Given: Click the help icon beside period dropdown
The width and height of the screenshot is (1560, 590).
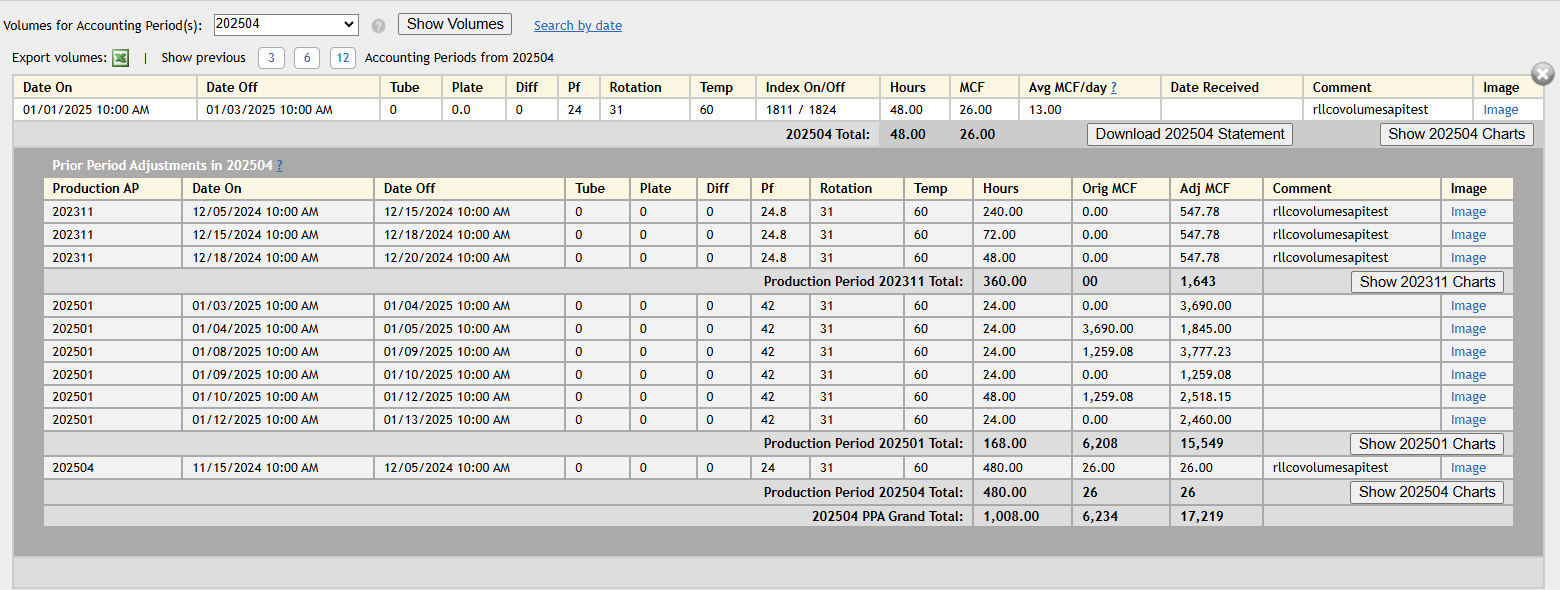Looking at the screenshot, I should (378, 26).
